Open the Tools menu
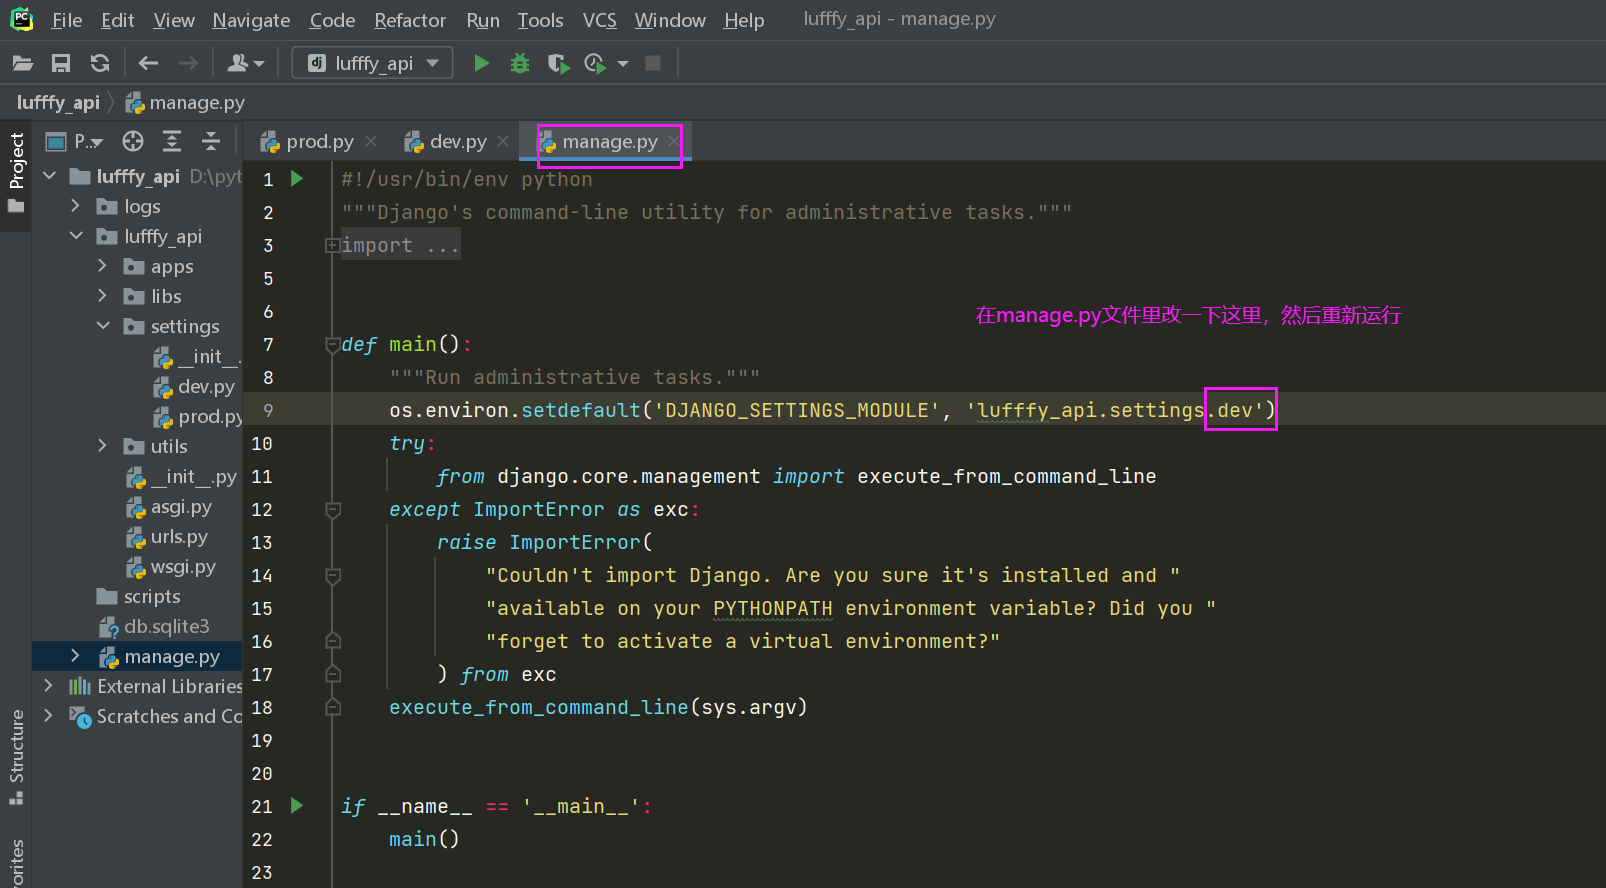Screen dimensions: 1606x888 pyautogui.click(x=540, y=20)
